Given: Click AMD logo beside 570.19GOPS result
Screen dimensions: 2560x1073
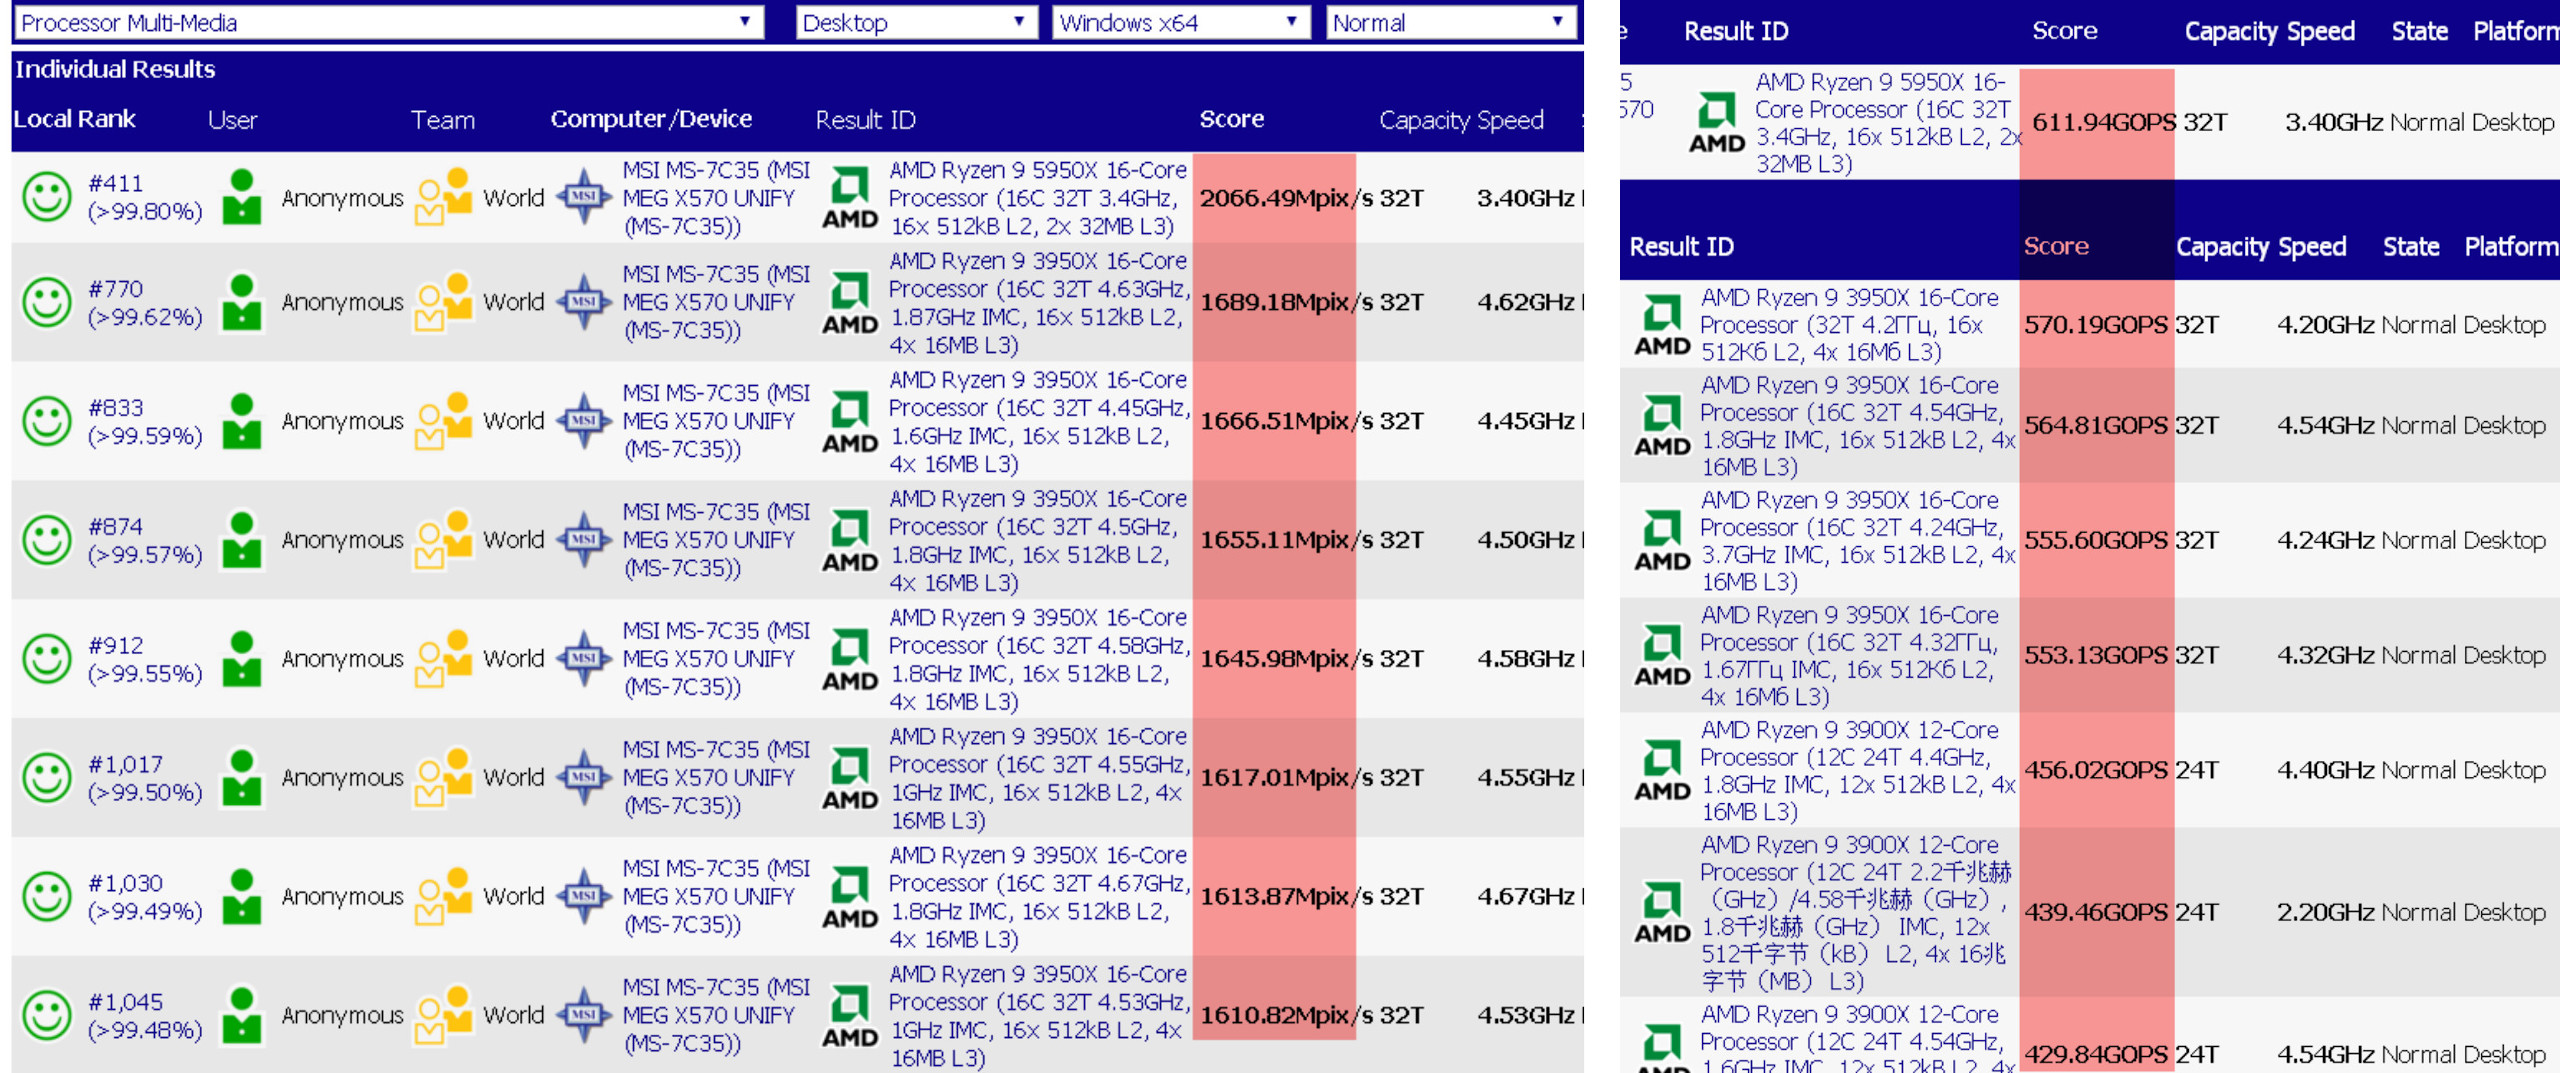Looking at the screenshot, I should click(x=1662, y=325).
